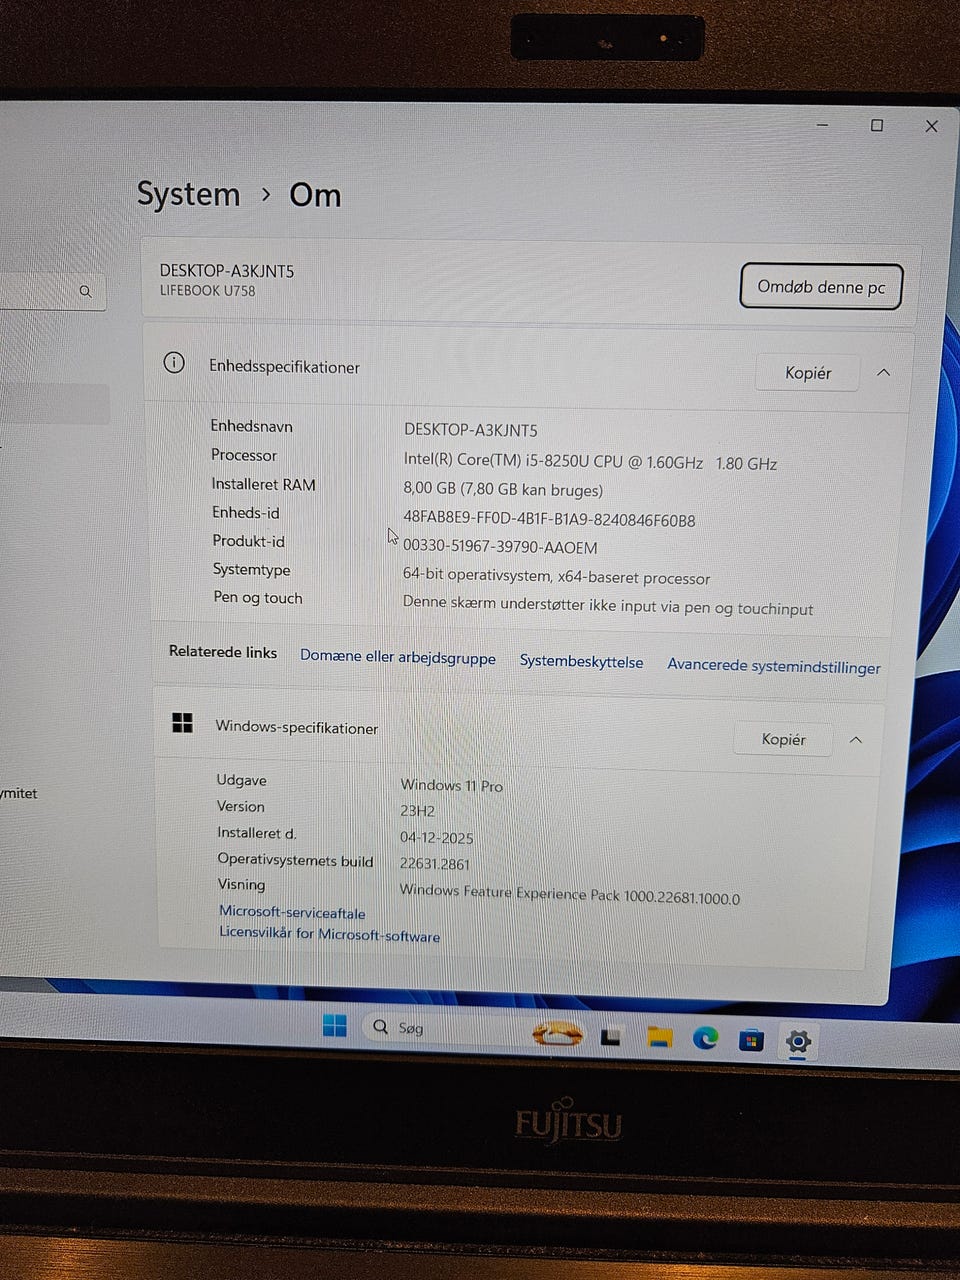The image size is (960, 1280).
Task: Click the Udgave label
Action: (x=242, y=780)
